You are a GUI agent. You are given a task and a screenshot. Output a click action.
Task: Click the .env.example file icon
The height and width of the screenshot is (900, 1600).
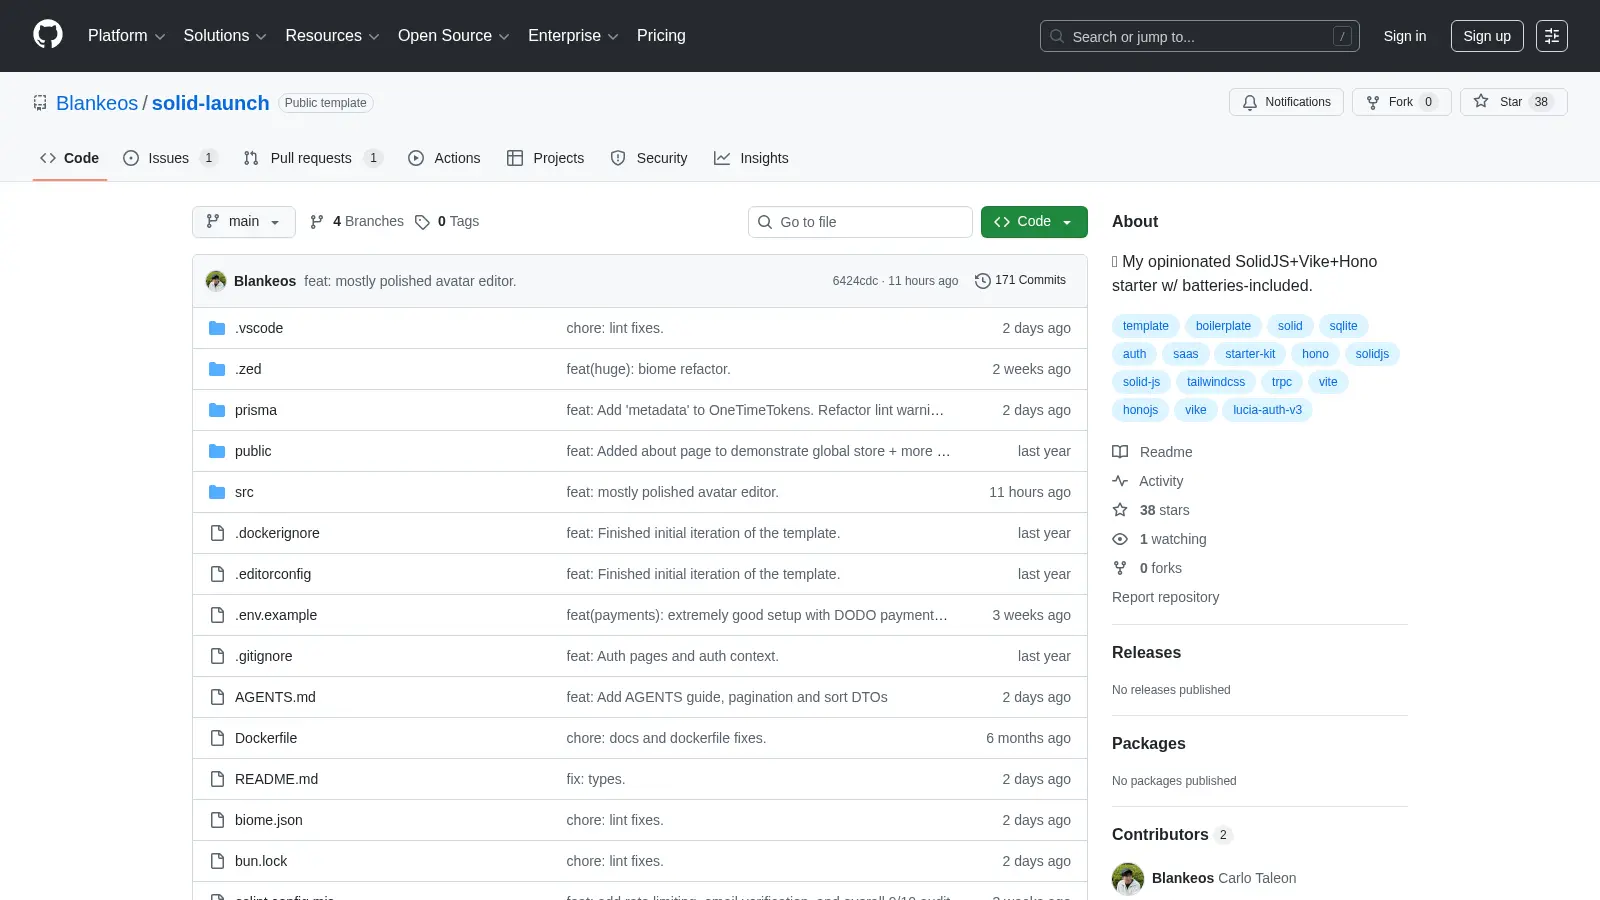(217, 615)
